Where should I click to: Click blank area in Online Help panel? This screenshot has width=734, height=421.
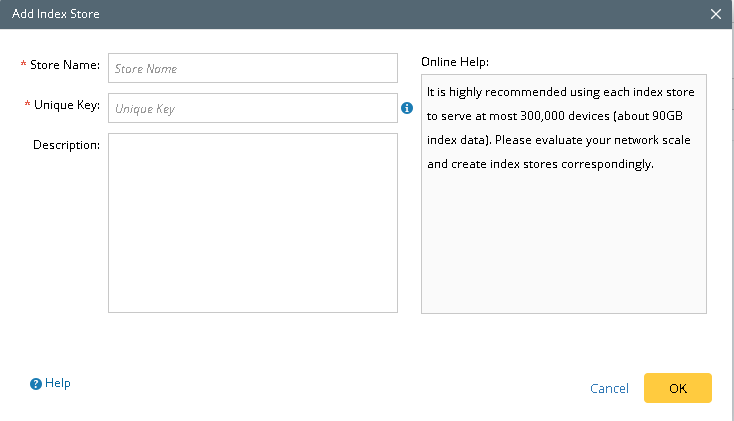click(563, 250)
